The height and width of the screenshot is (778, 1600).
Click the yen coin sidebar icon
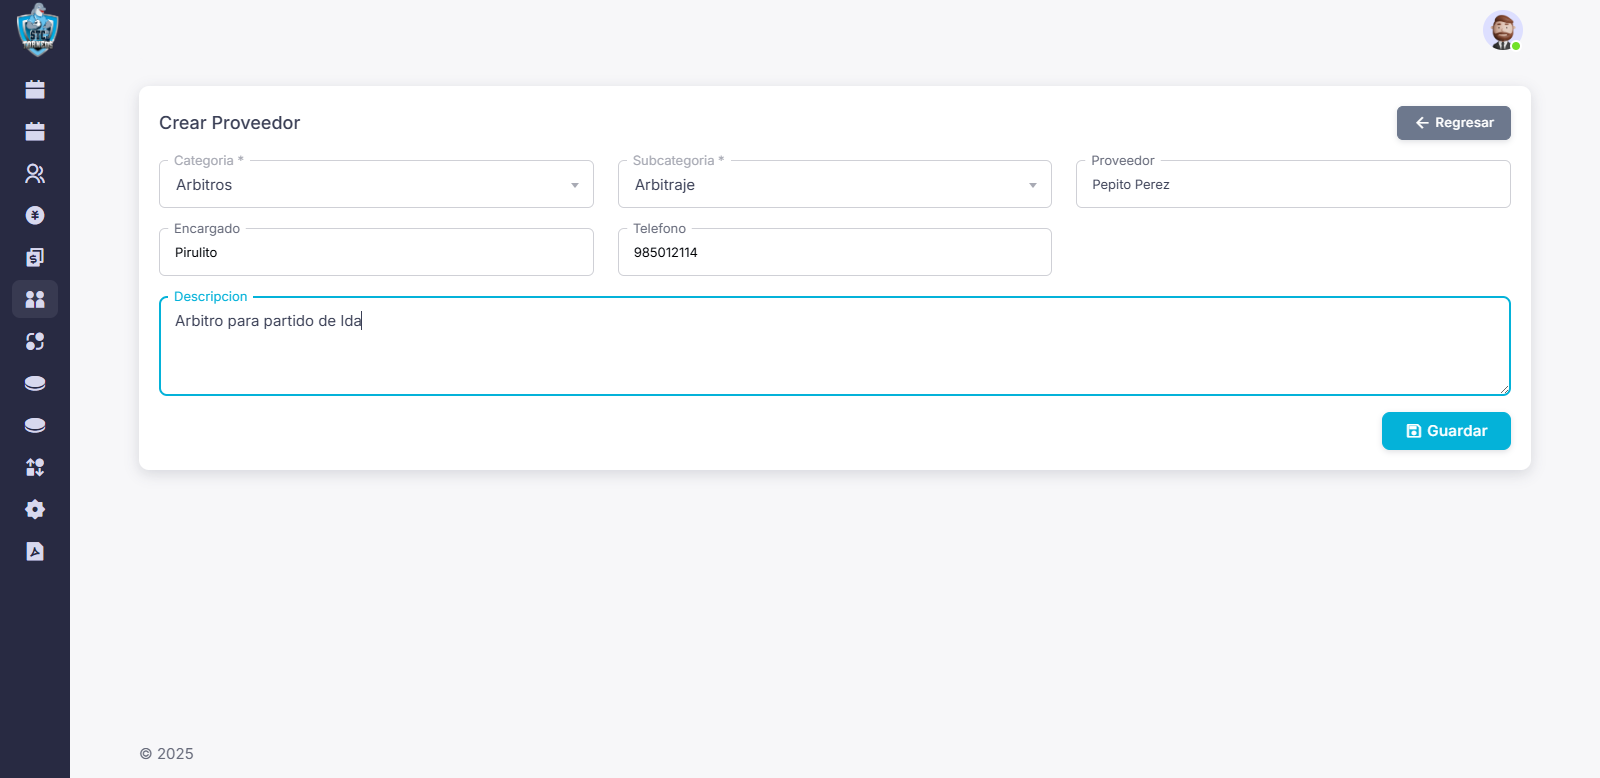tap(35, 216)
